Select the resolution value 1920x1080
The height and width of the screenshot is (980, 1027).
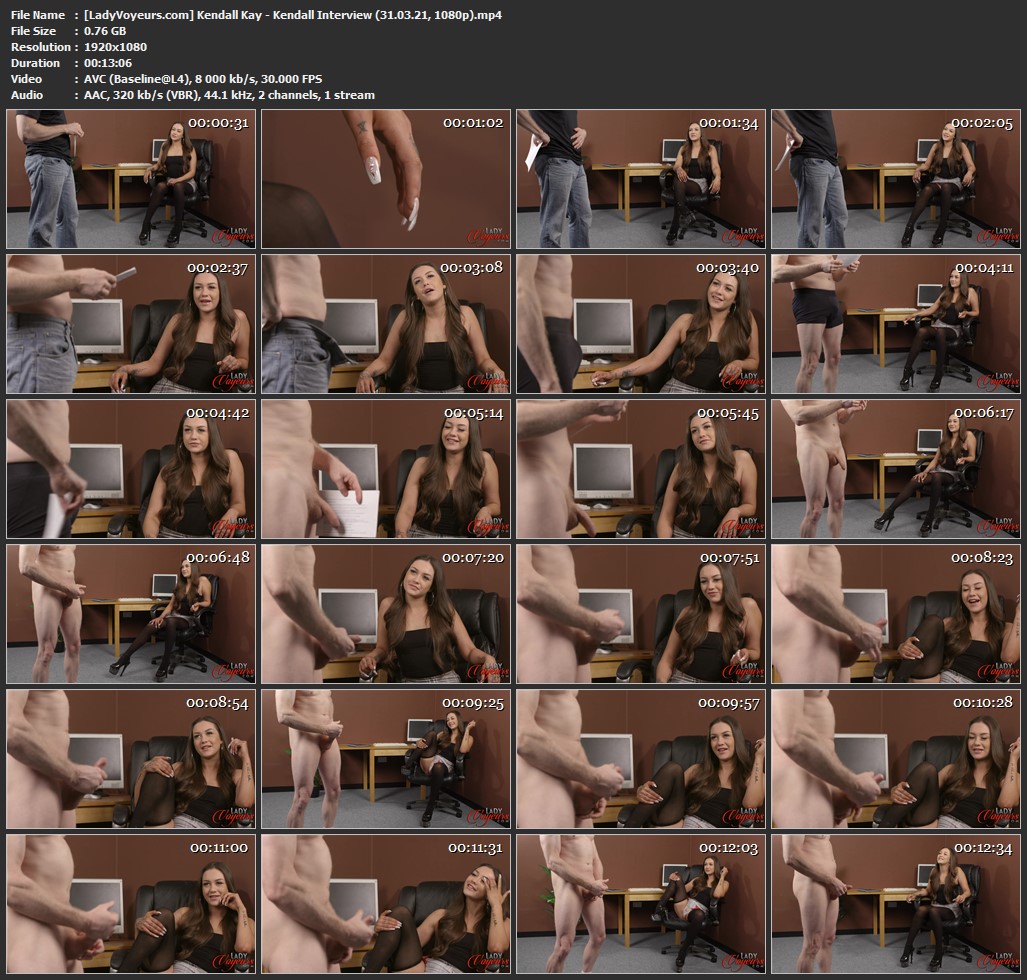113,47
